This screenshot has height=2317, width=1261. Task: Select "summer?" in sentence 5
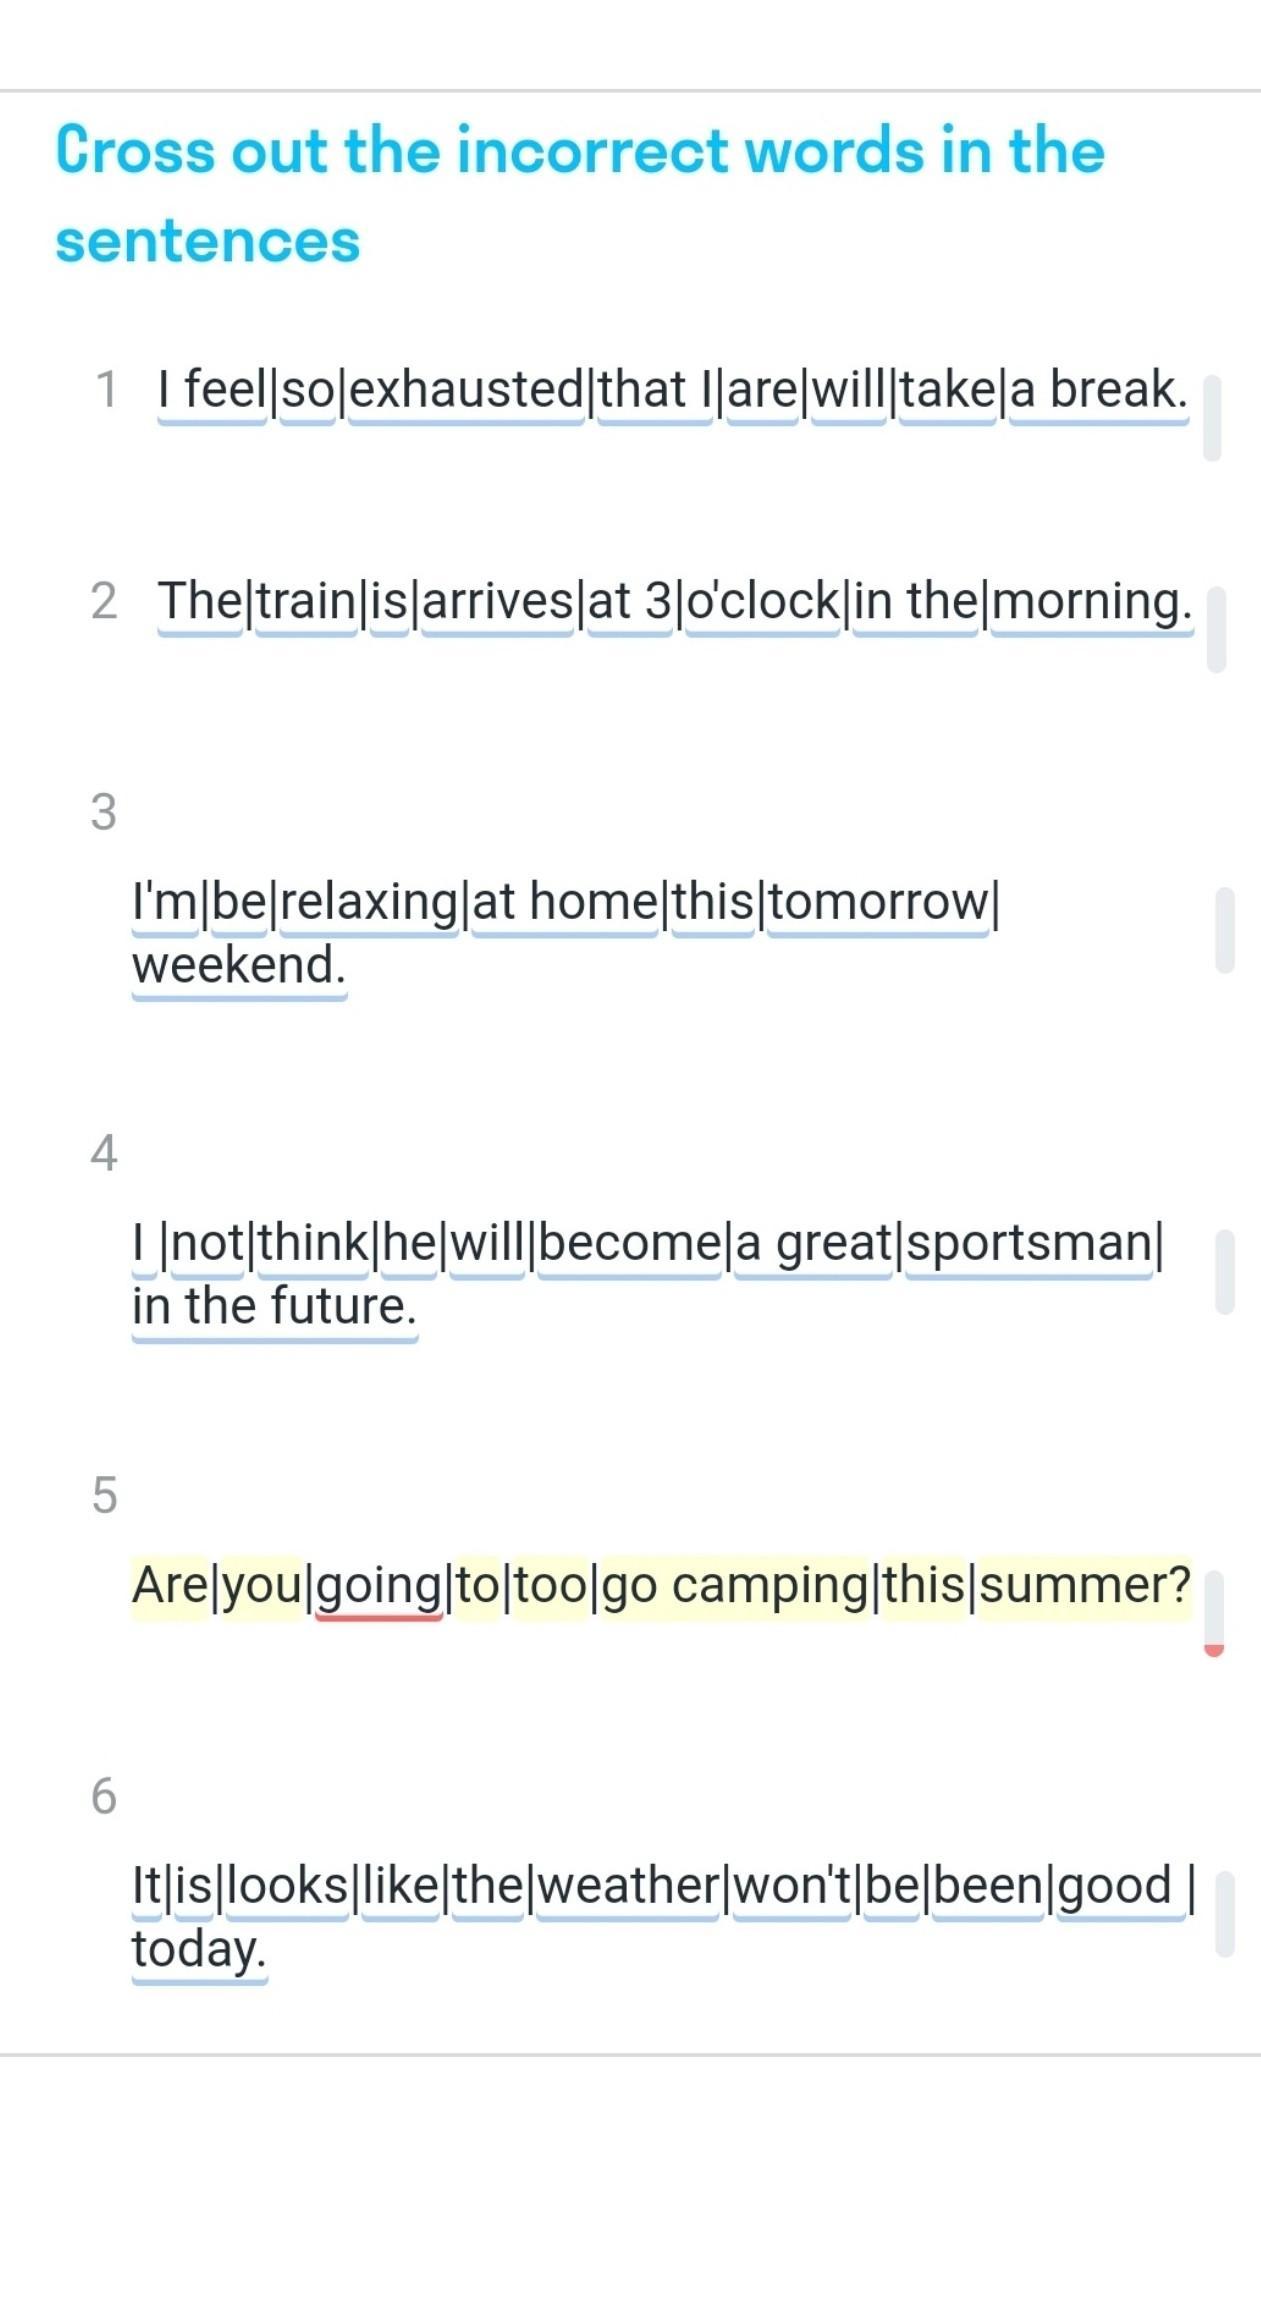pyautogui.click(x=1085, y=1585)
